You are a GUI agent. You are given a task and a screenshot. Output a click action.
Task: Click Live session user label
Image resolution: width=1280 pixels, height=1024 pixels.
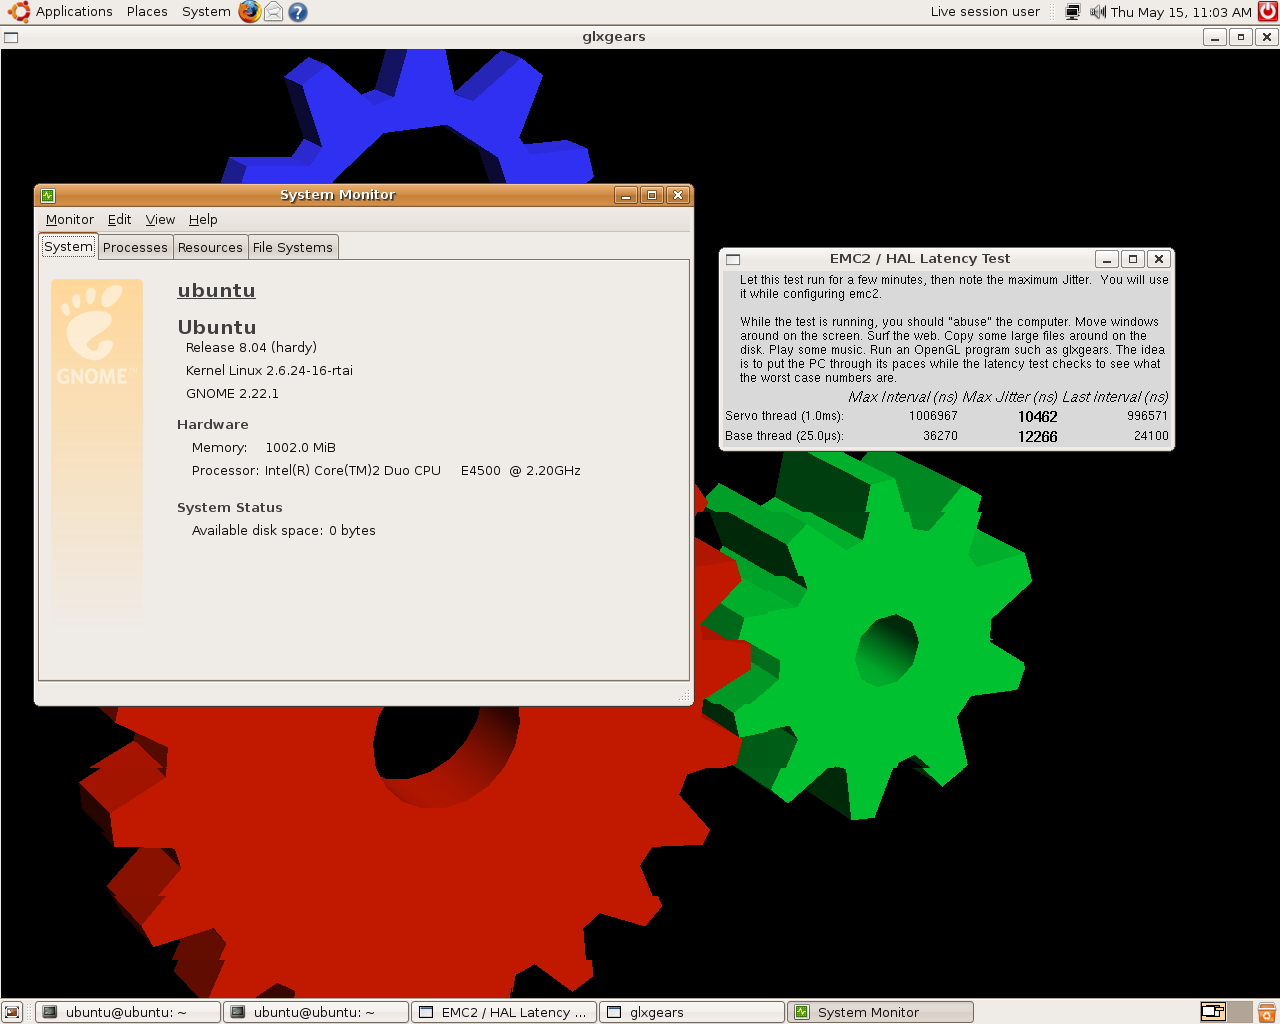pos(985,12)
